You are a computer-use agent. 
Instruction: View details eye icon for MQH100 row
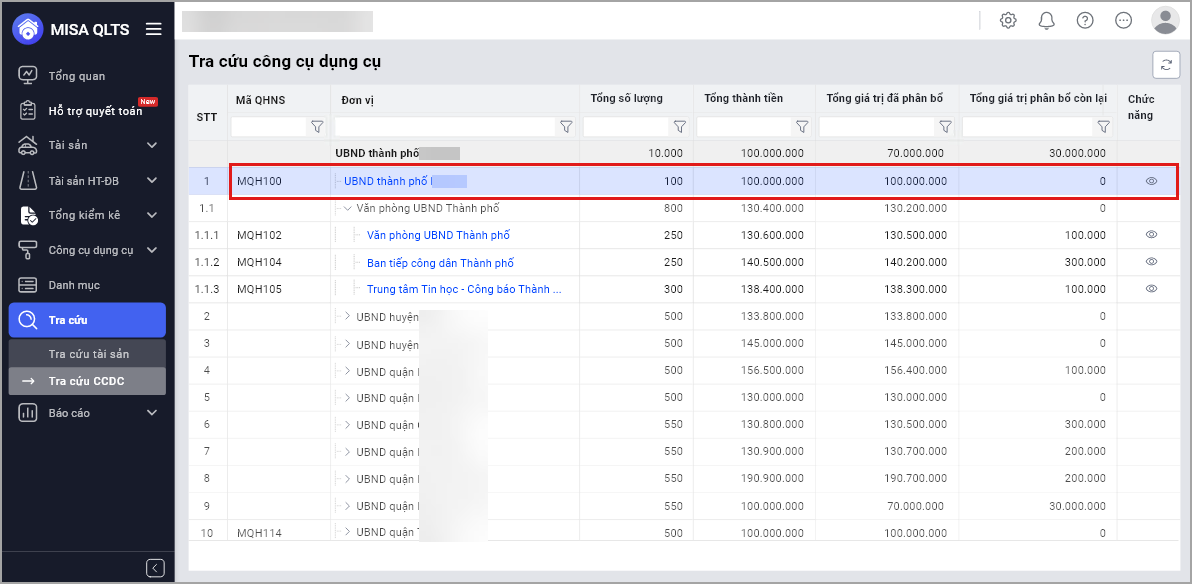(x=1151, y=181)
